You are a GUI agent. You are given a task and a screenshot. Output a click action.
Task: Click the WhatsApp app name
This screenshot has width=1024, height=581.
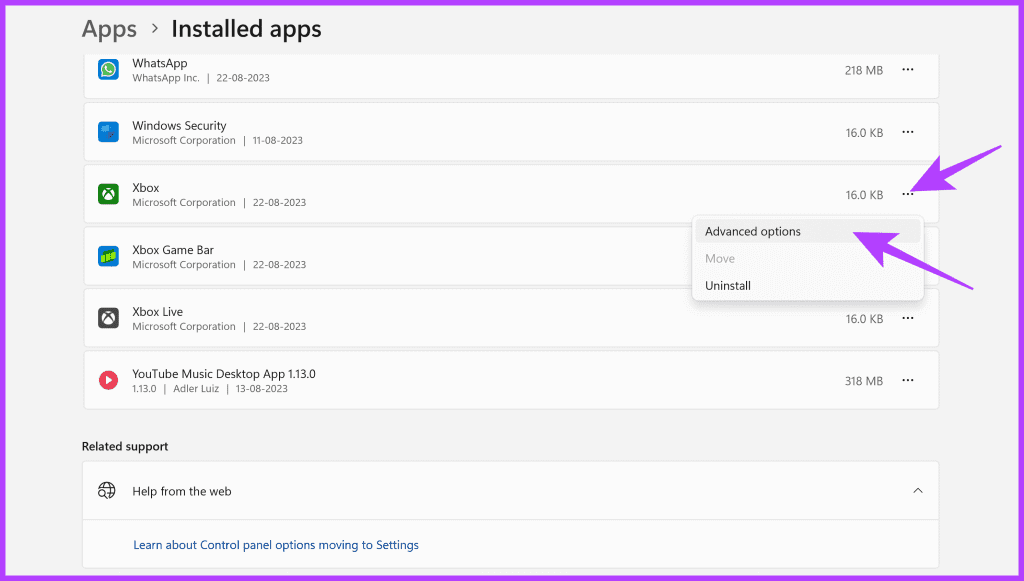pyautogui.click(x=159, y=63)
